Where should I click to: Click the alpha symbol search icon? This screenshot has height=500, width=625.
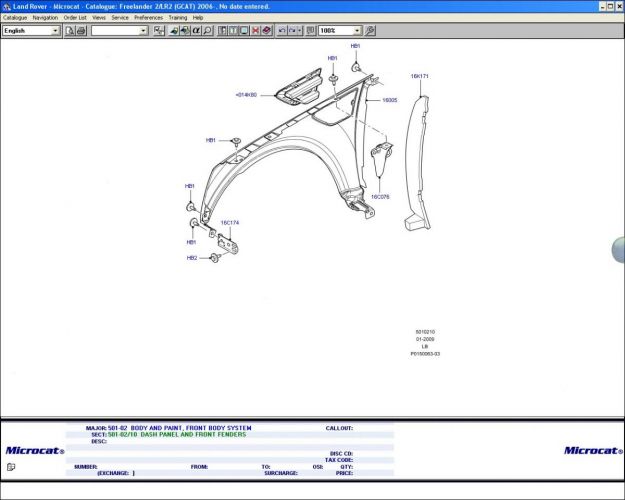click(197, 31)
